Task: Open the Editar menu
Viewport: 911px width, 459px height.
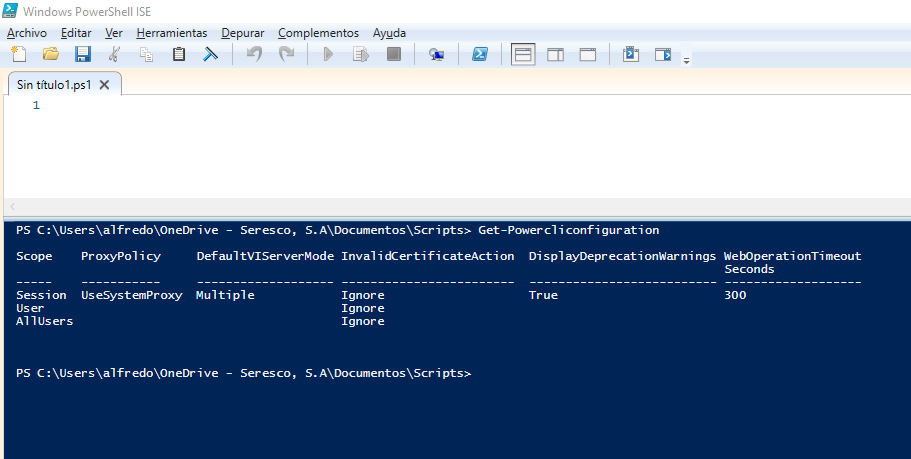Action: tap(76, 33)
